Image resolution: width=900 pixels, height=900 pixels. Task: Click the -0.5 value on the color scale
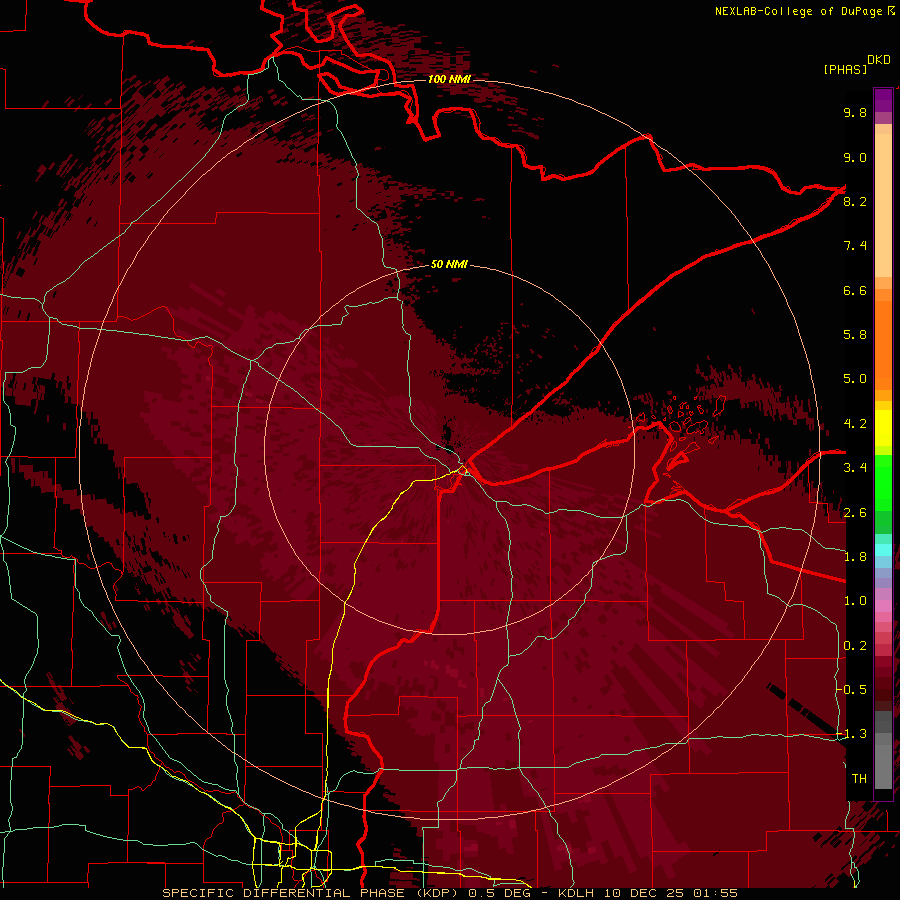tap(852, 690)
